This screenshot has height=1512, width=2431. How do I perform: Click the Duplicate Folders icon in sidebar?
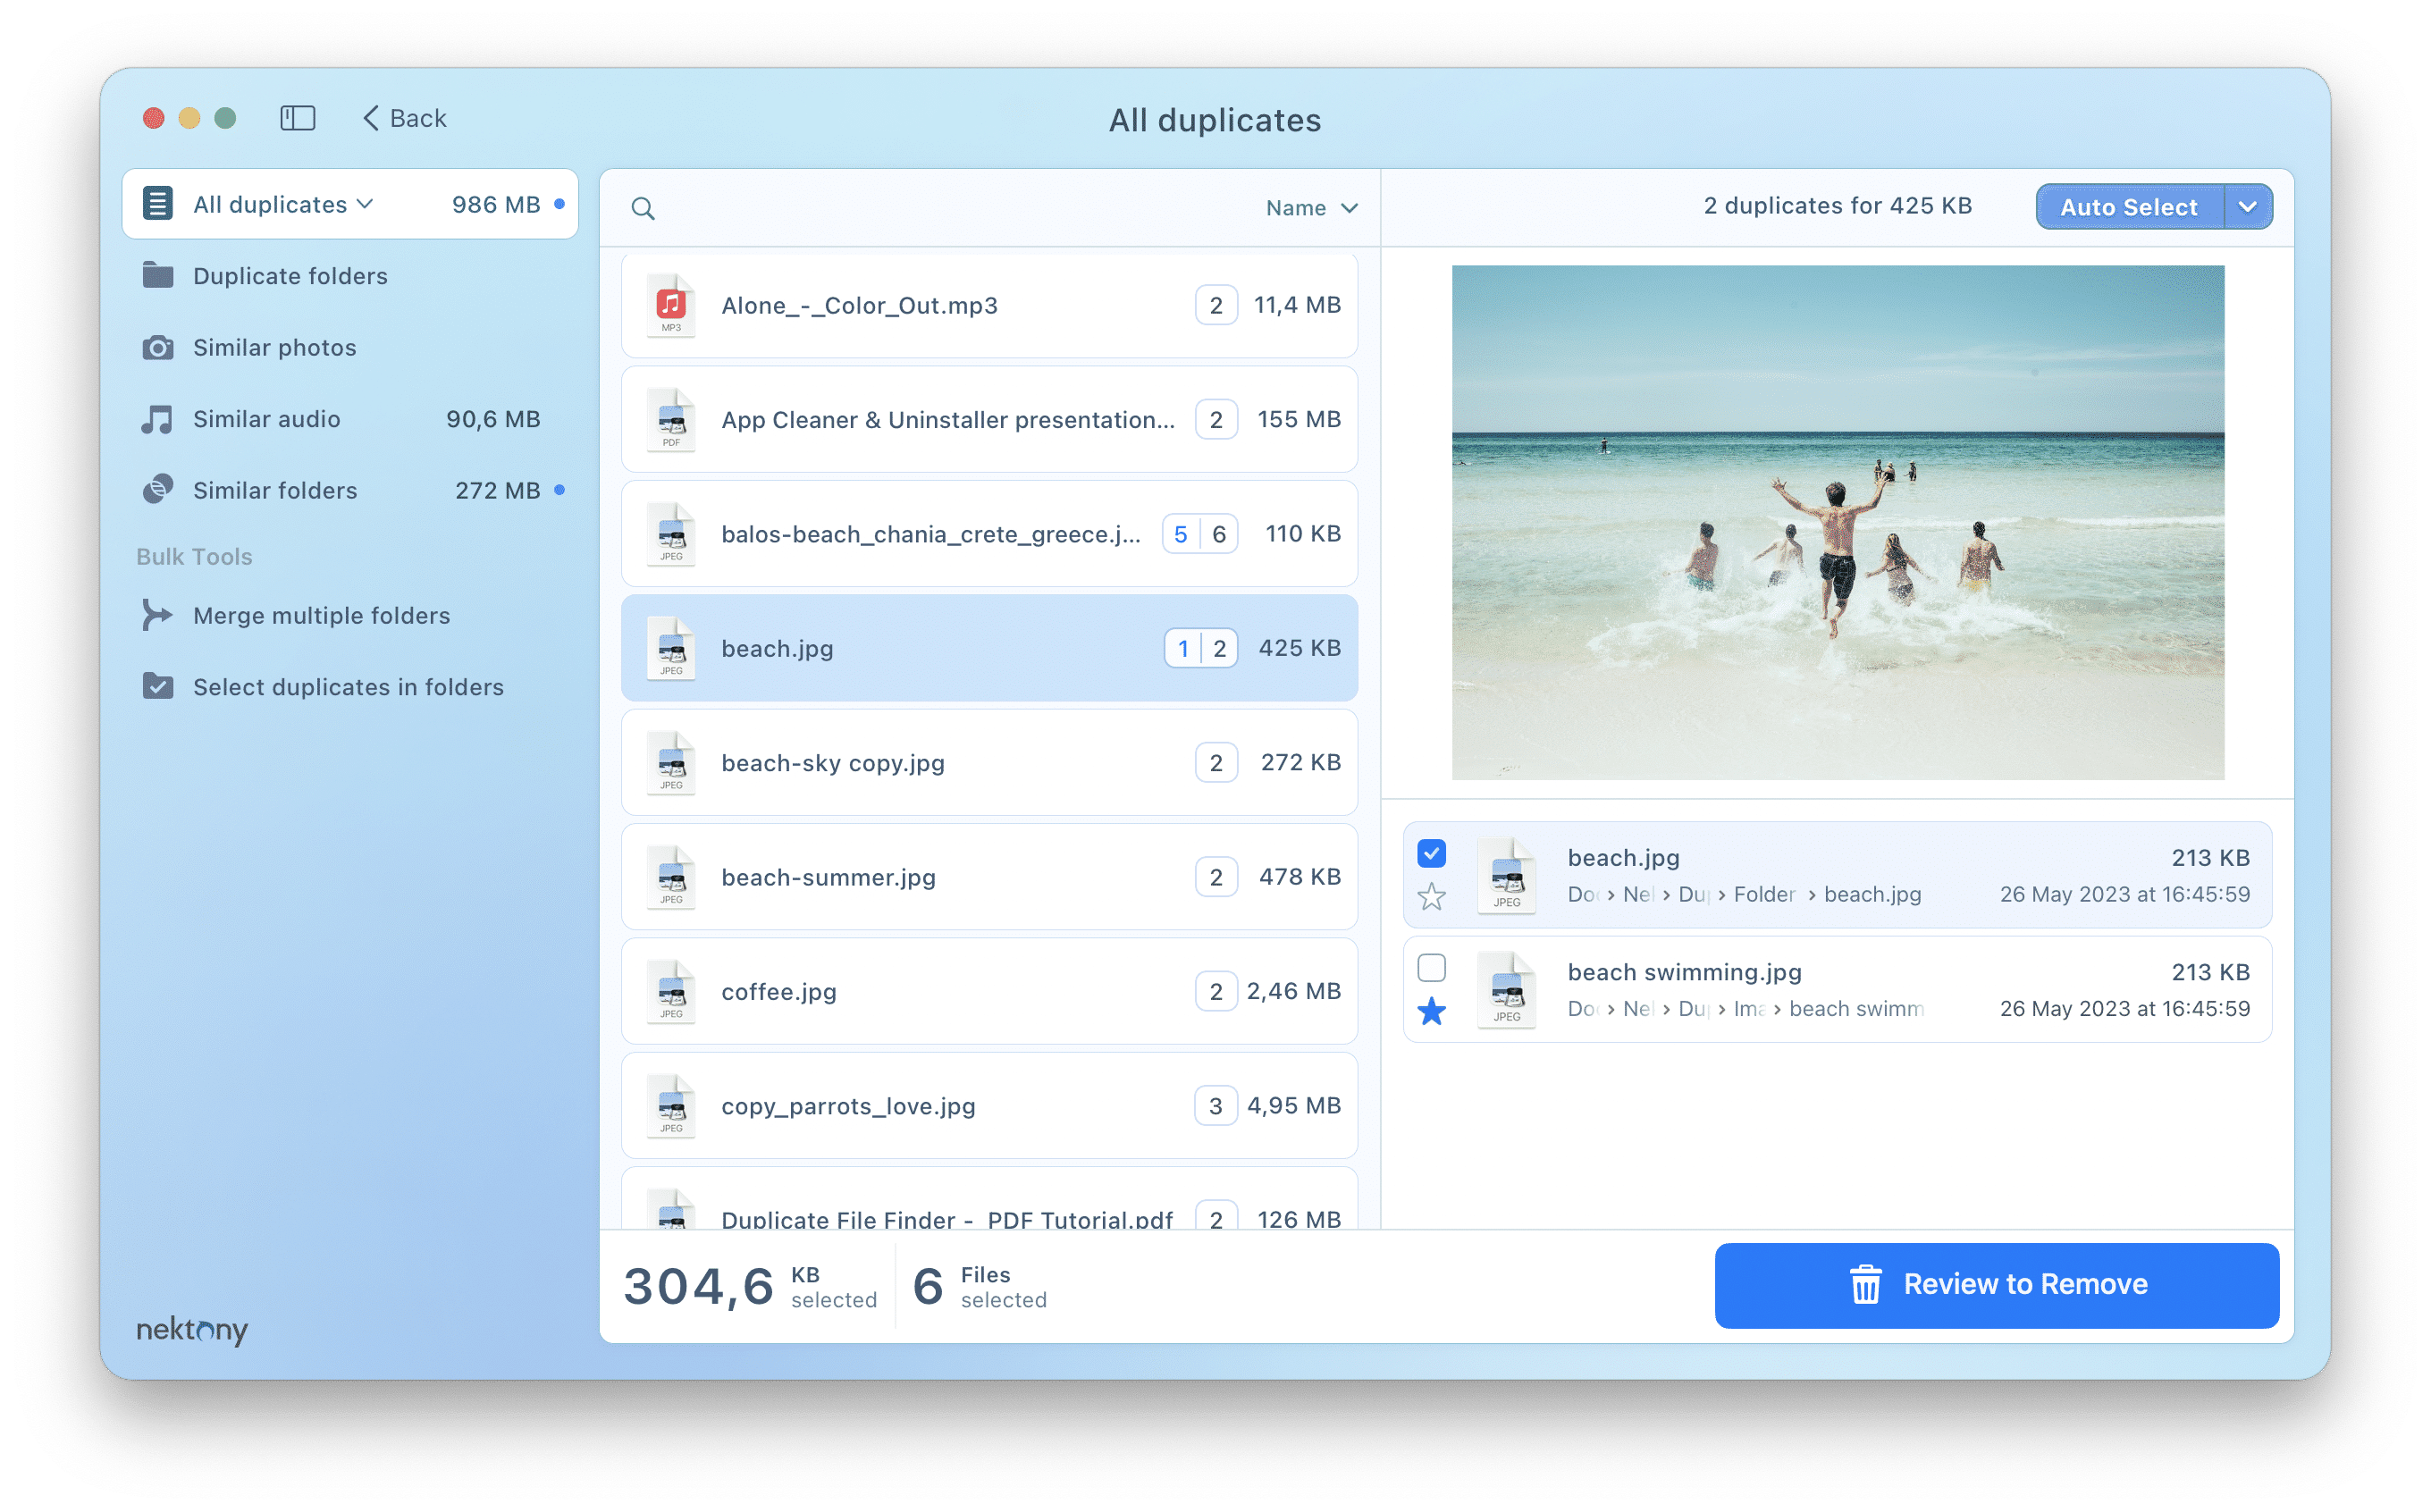(158, 275)
